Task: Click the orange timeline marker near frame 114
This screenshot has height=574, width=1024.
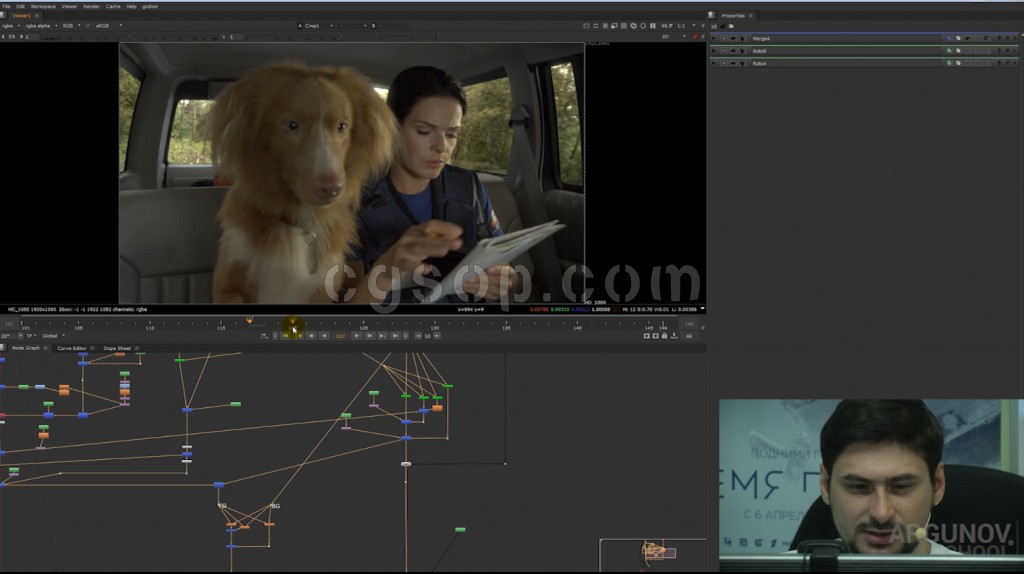Action: click(x=249, y=321)
